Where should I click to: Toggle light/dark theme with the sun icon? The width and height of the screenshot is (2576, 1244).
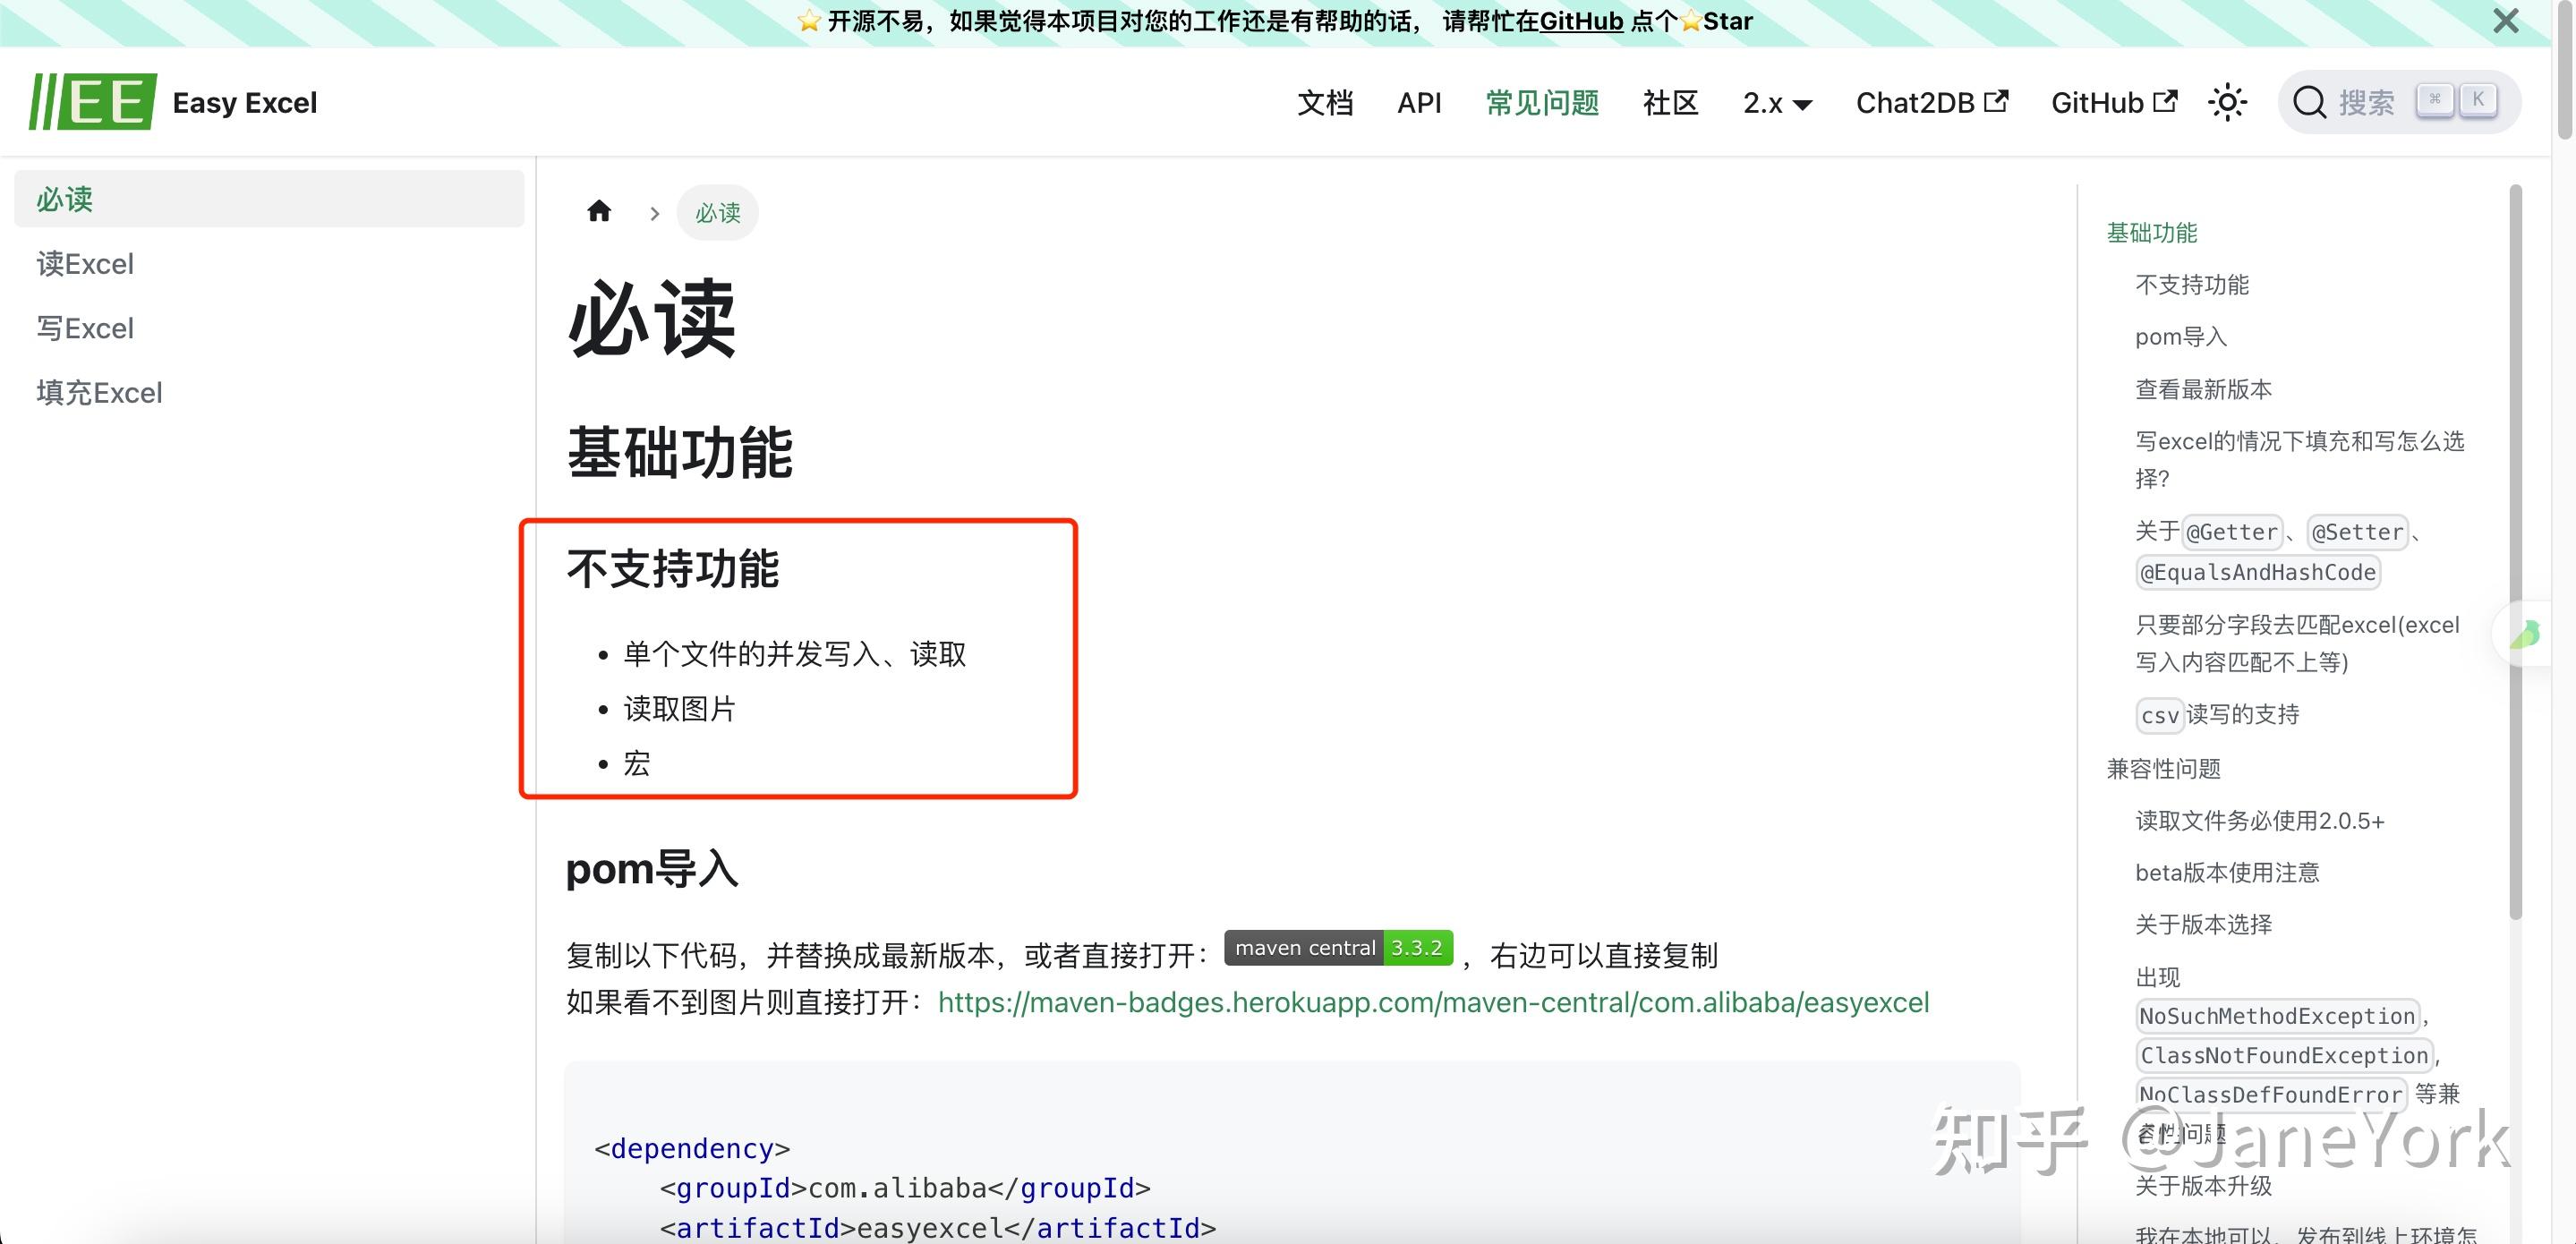tap(2228, 101)
